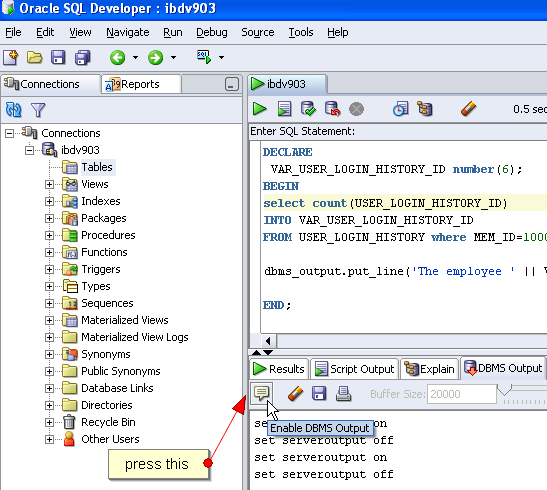Rollback with the database red arrow icon
Image resolution: width=547 pixels, height=490 pixels.
pyautogui.click(x=332, y=109)
